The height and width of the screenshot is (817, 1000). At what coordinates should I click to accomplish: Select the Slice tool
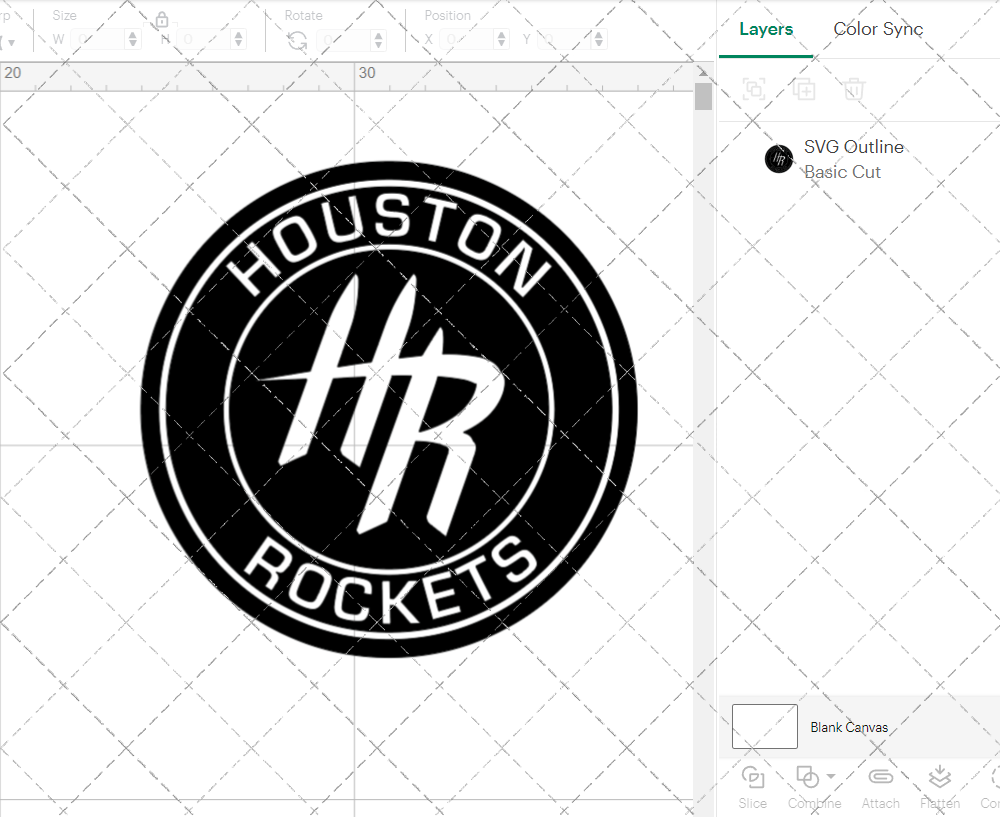click(x=752, y=785)
